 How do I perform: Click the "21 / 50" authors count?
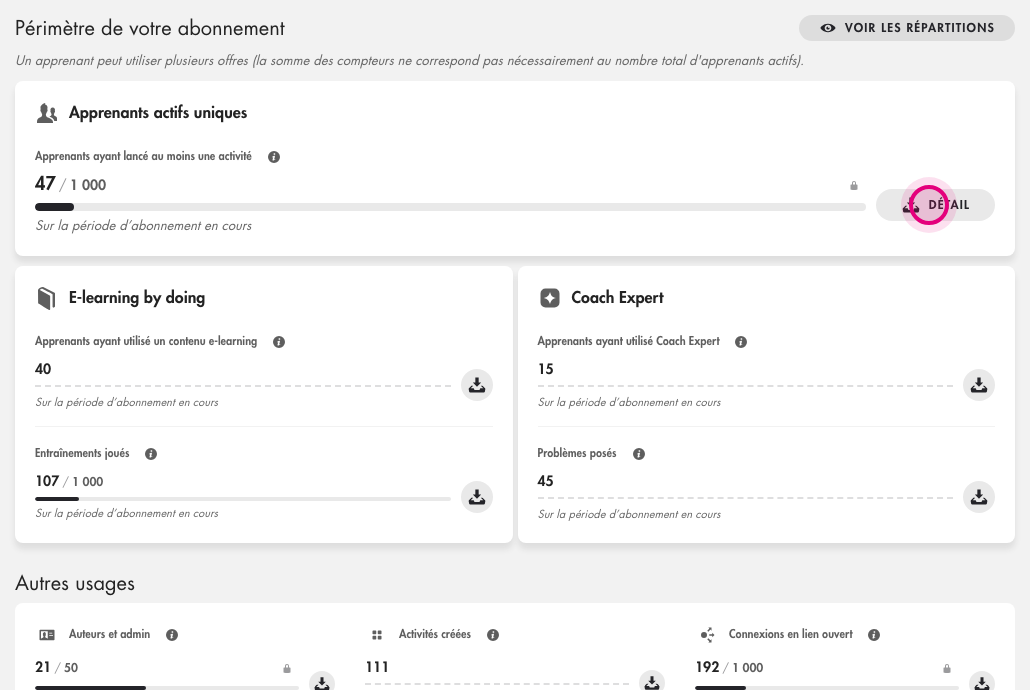56,667
